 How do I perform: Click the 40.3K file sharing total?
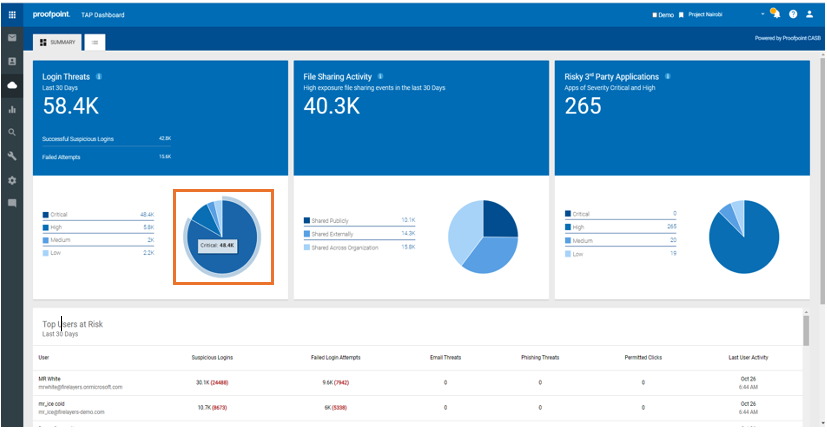coord(332,106)
